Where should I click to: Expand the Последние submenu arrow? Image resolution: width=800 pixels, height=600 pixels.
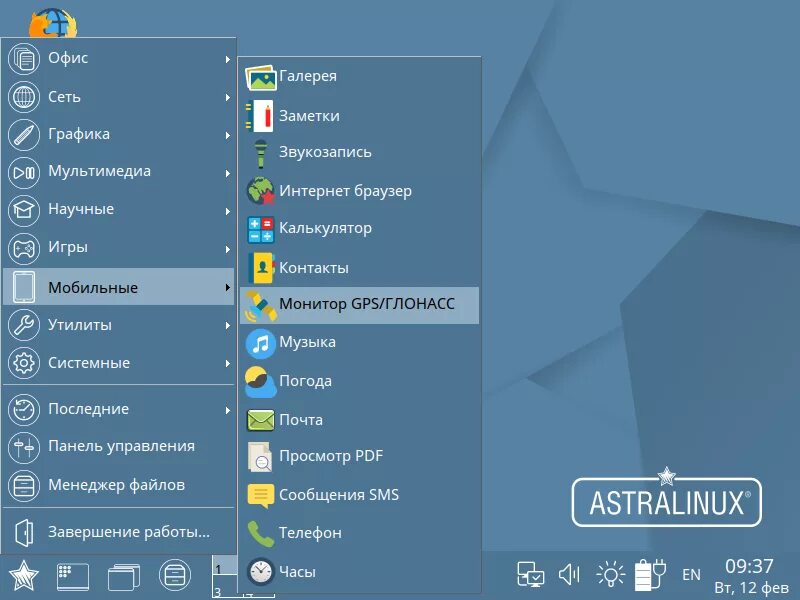coord(228,410)
